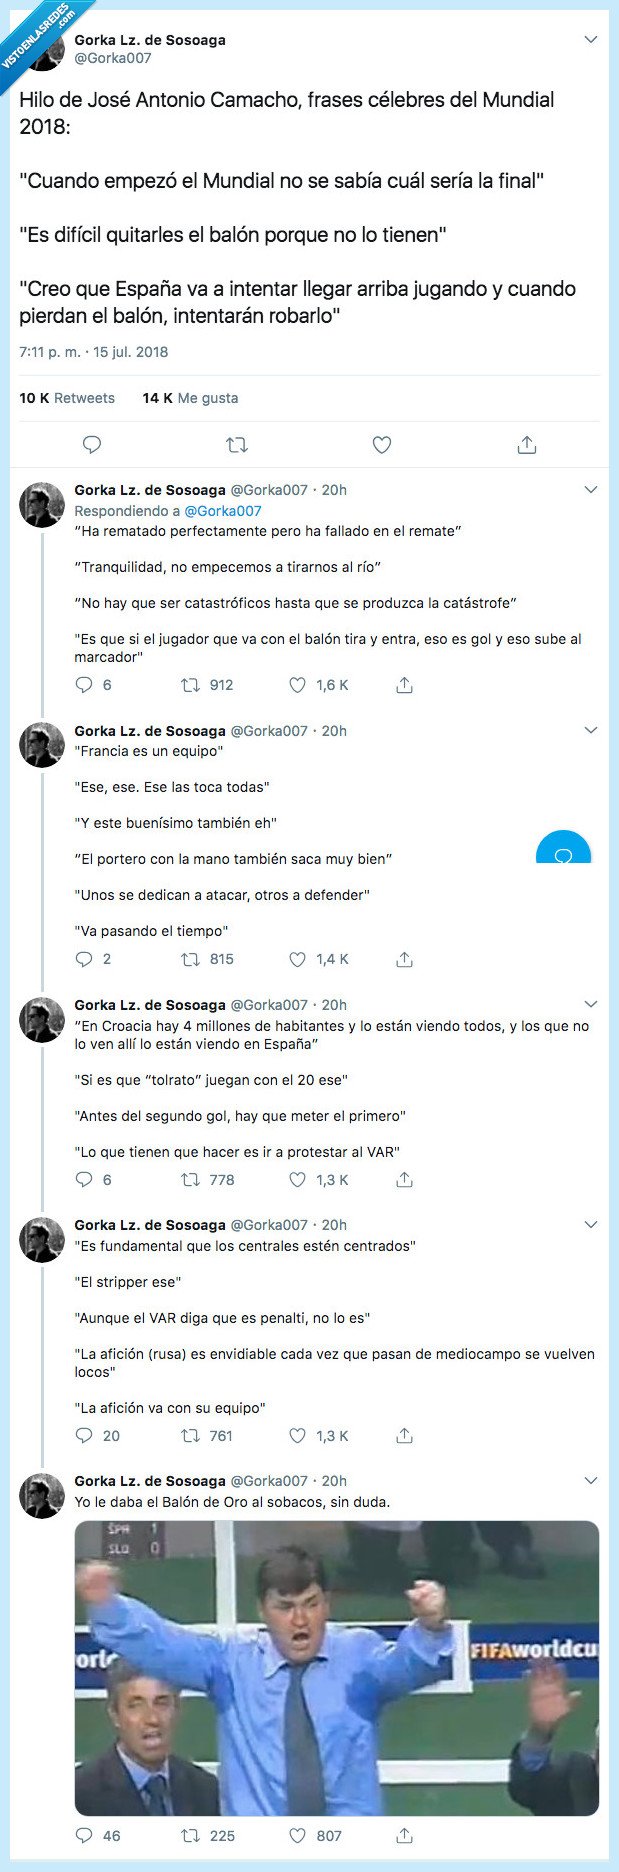The height and width of the screenshot is (1872, 619).
Task: Open Gorka Lz. de Sosoaga's profile name
Action: pos(150,41)
